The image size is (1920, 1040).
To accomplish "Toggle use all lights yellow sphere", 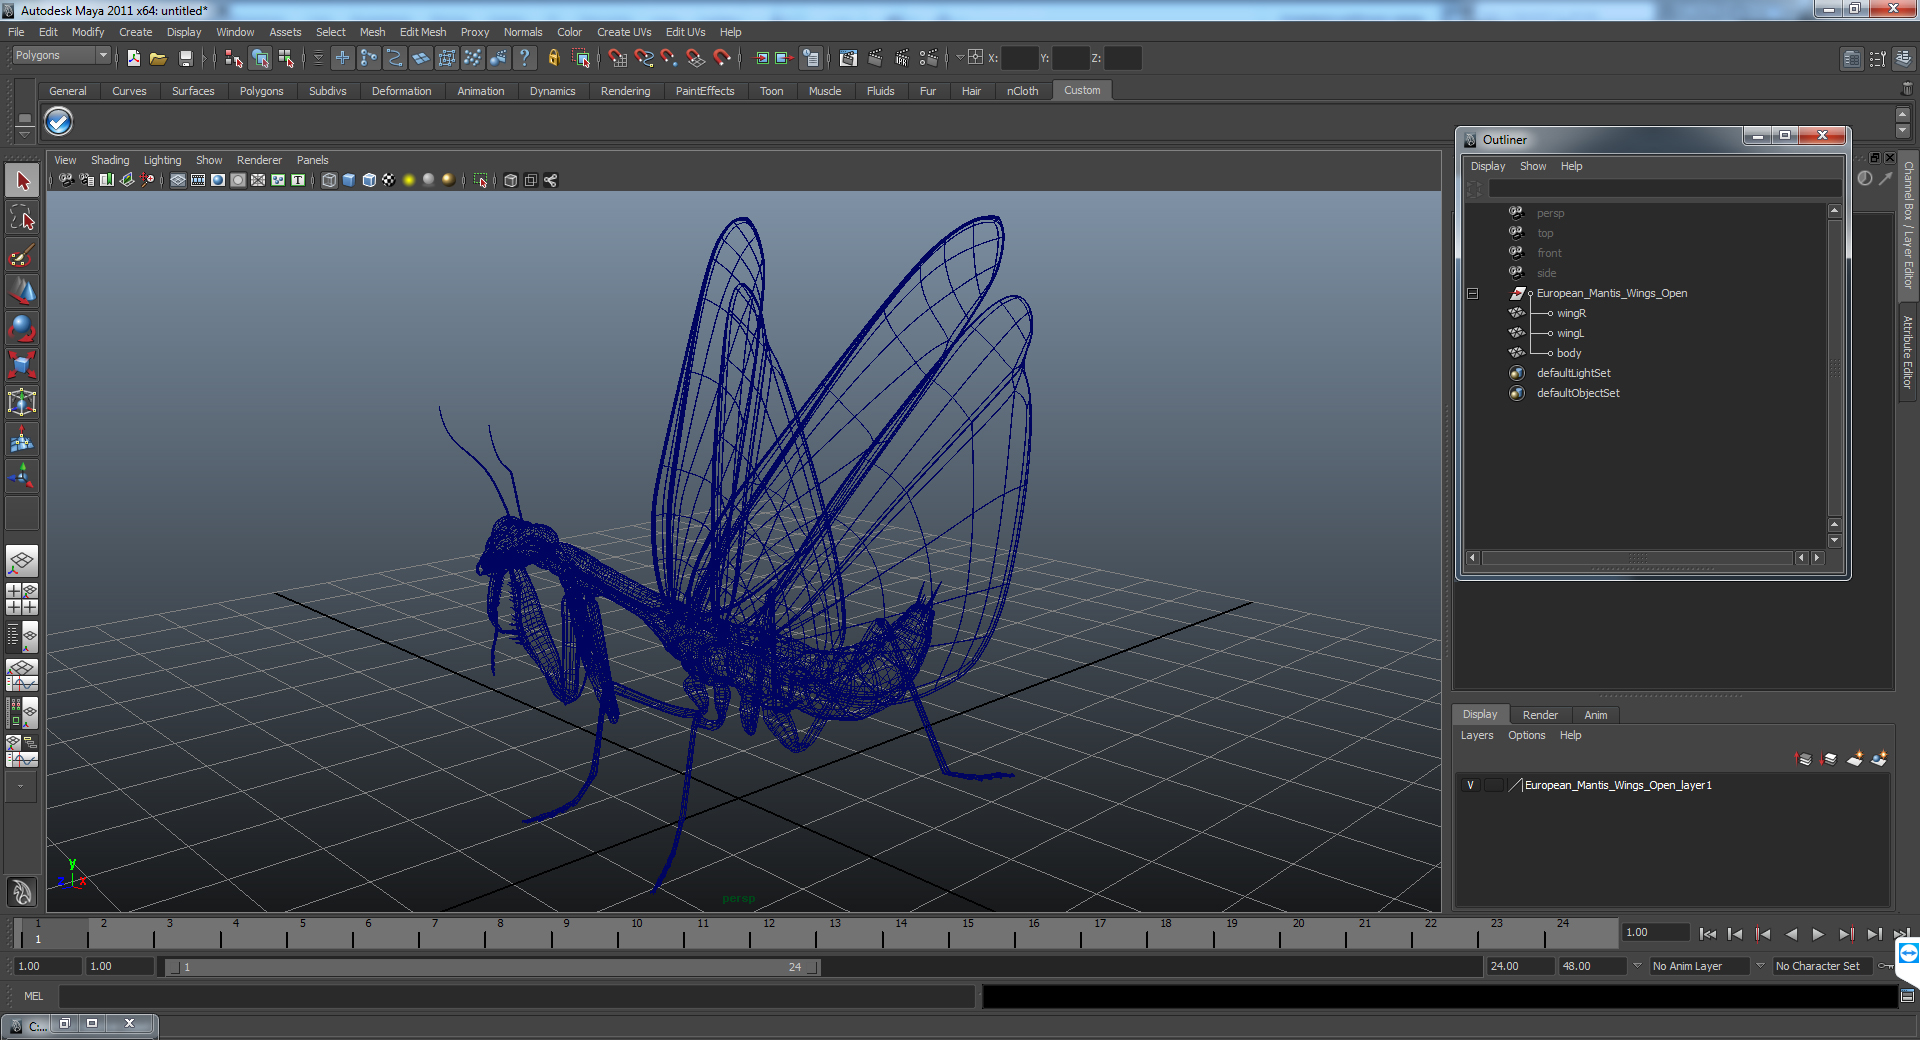I will (409, 180).
